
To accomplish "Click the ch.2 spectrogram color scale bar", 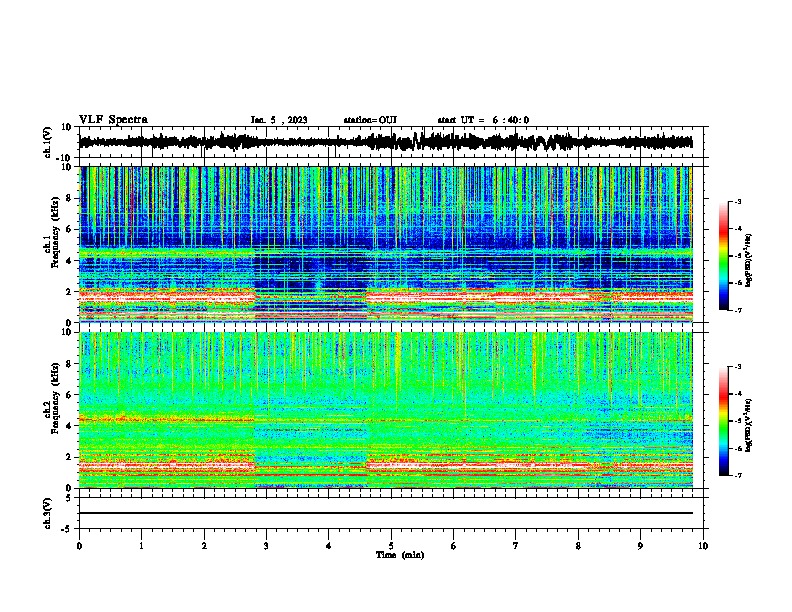I will pos(724,421).
